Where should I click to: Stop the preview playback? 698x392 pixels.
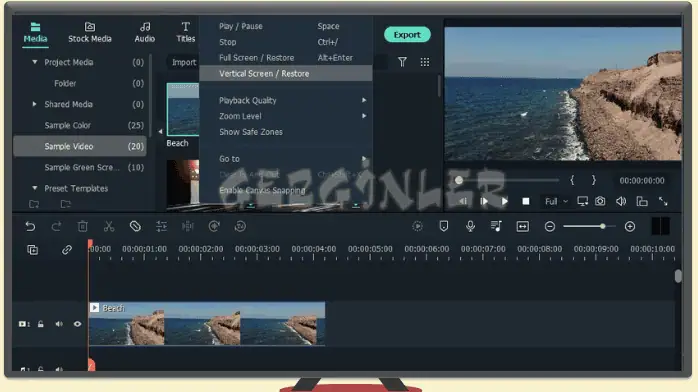[526, 202]
